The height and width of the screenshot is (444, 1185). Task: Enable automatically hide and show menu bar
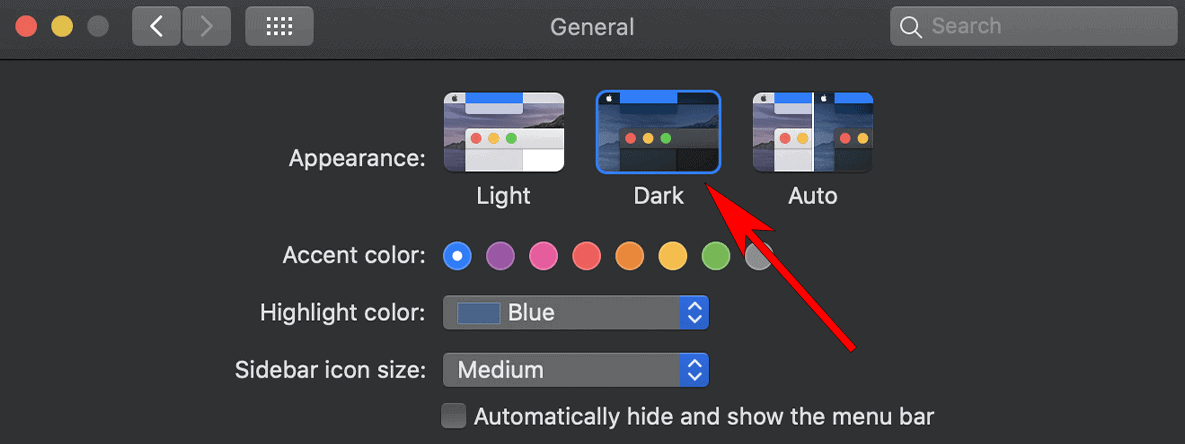coord(454,416)
